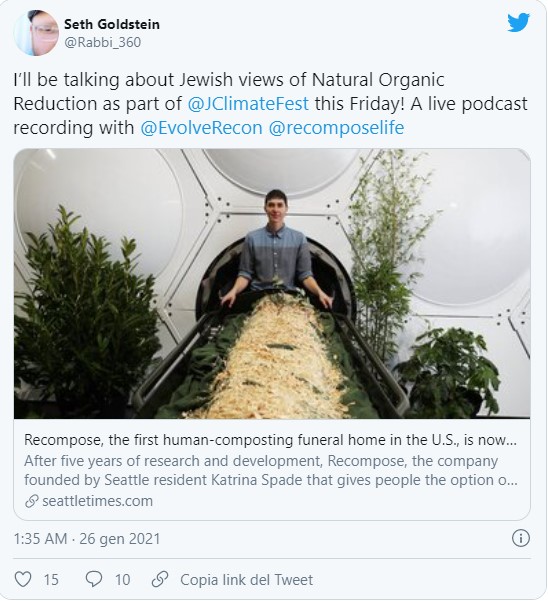
Task: Click the @Rabbi_360 handle
Action: click(103, 42)
